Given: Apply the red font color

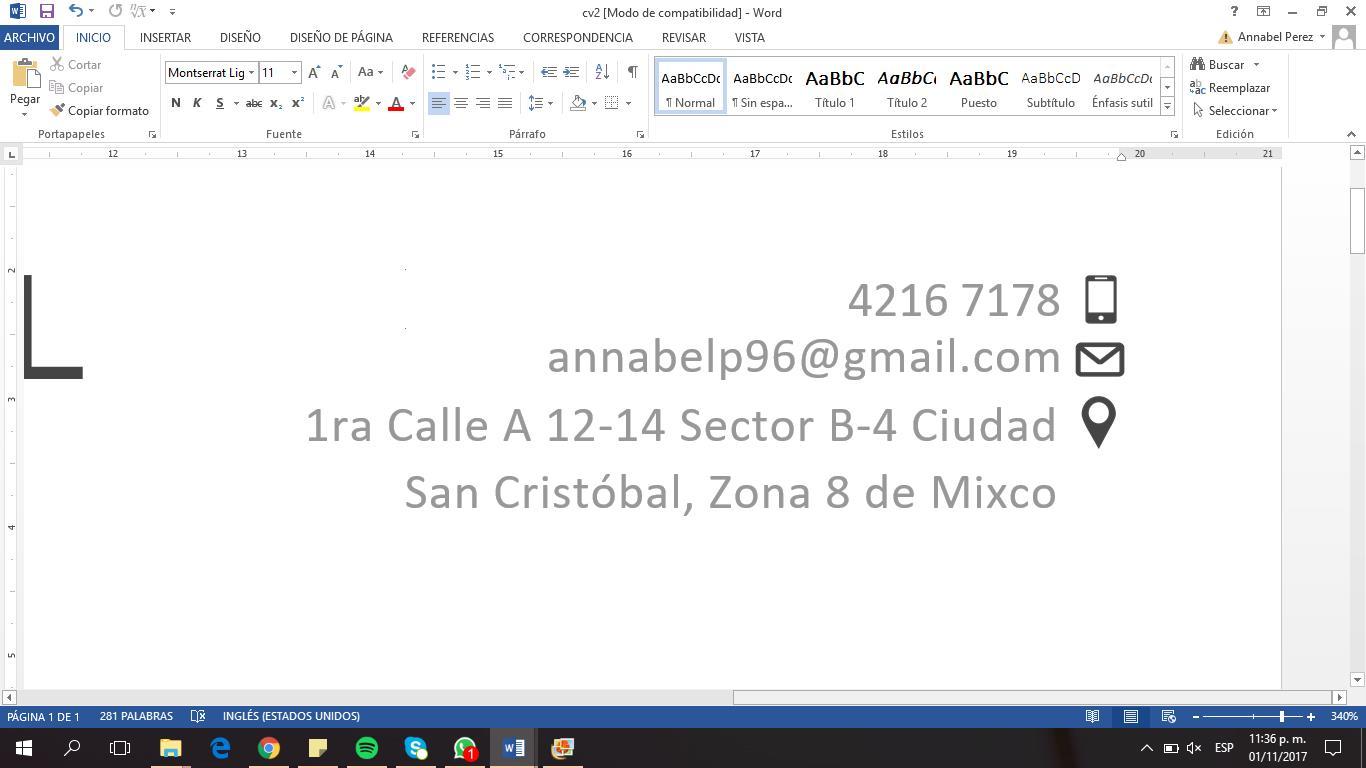Looking at the screenshot, I should tap(396, 103).
